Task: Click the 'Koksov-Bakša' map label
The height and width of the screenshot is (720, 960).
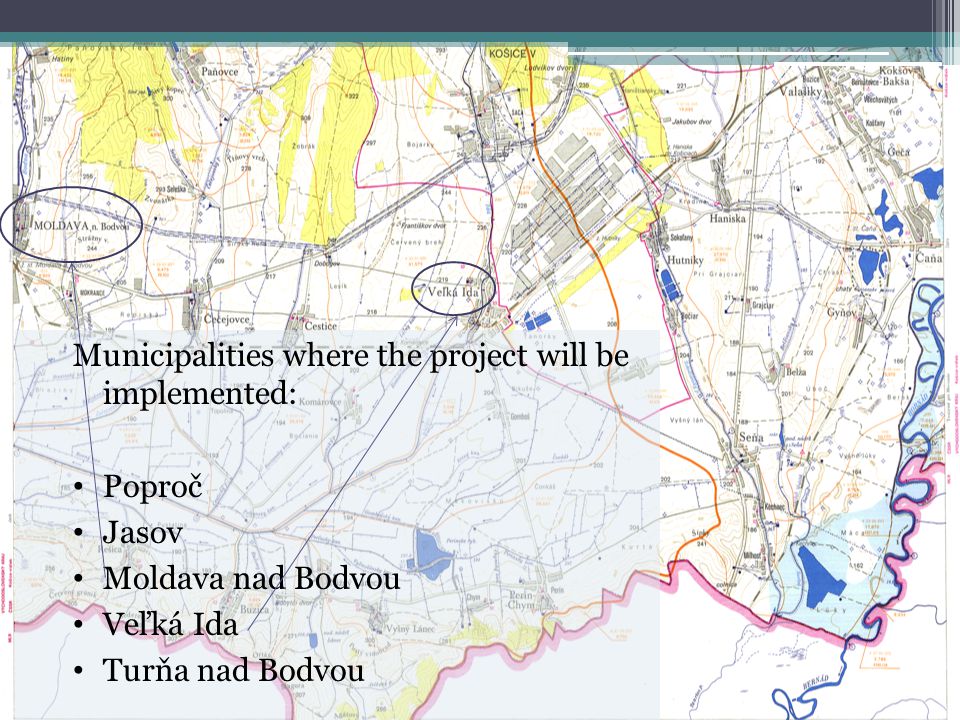Action: tap(895, 76)
